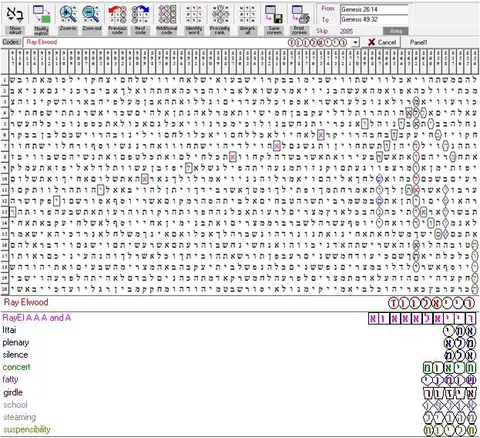
Task: Select the fatty term in list
Action: [10, 379]
